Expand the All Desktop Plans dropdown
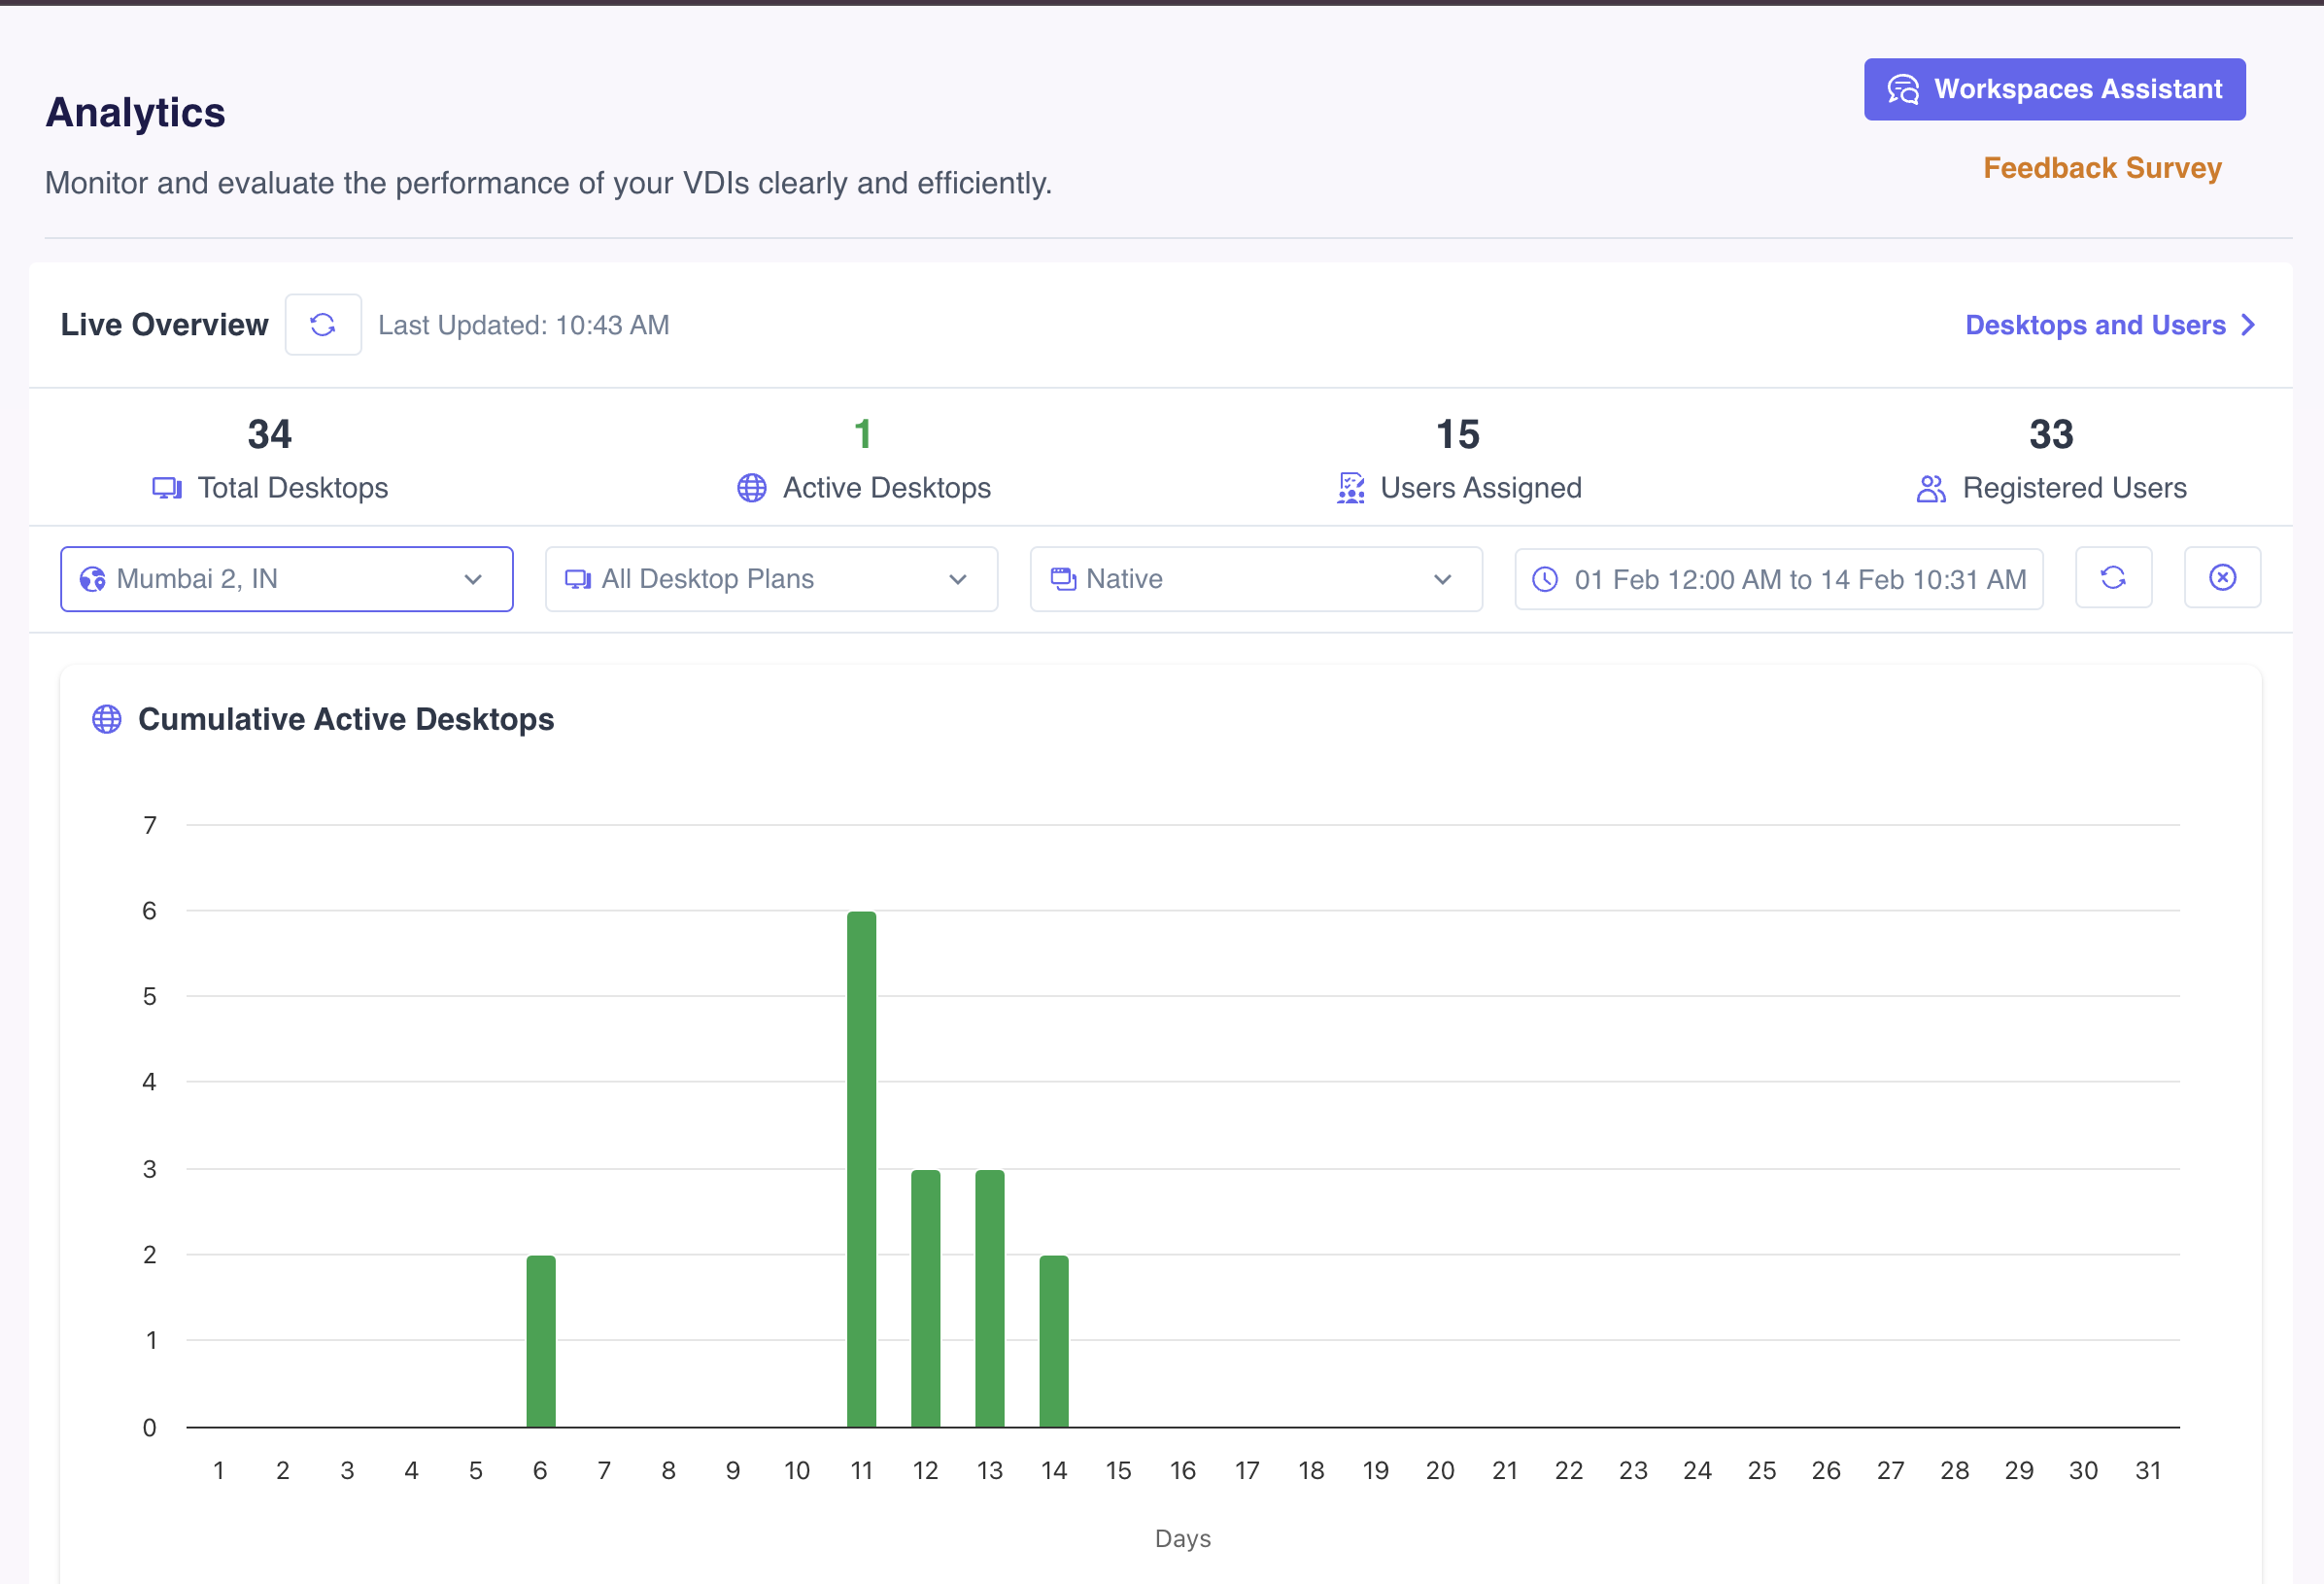The image size is (2324, 1584). 771,578
